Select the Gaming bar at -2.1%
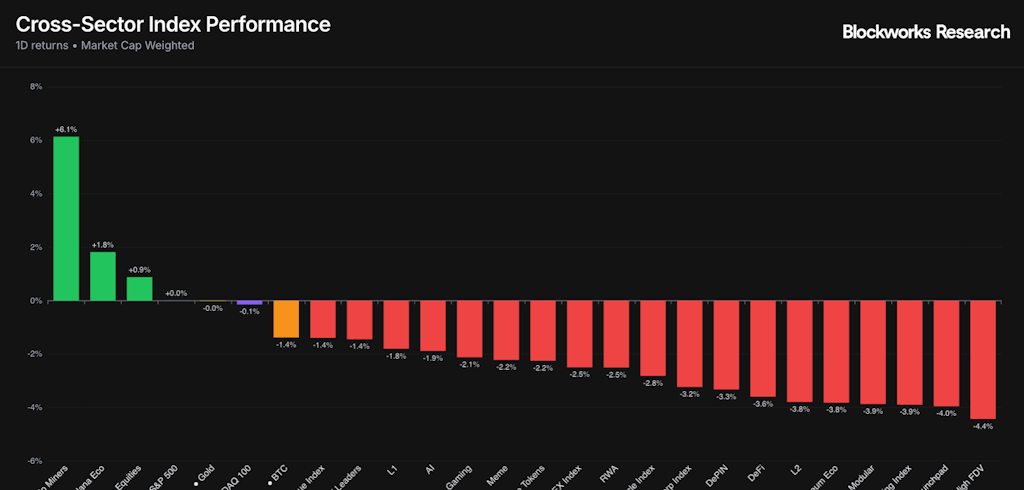The image size is (1024, 490). pyautogui.click(x=470, y=329)
